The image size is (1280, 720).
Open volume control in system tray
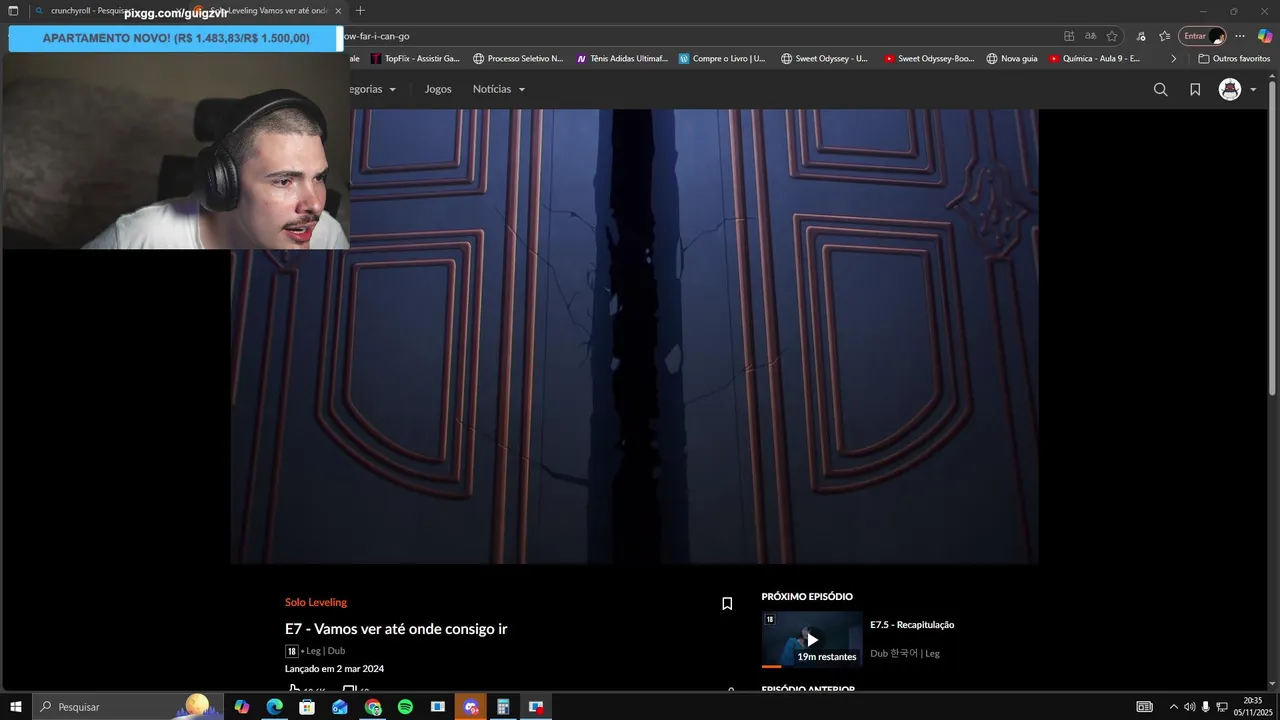click(1189, 707)
